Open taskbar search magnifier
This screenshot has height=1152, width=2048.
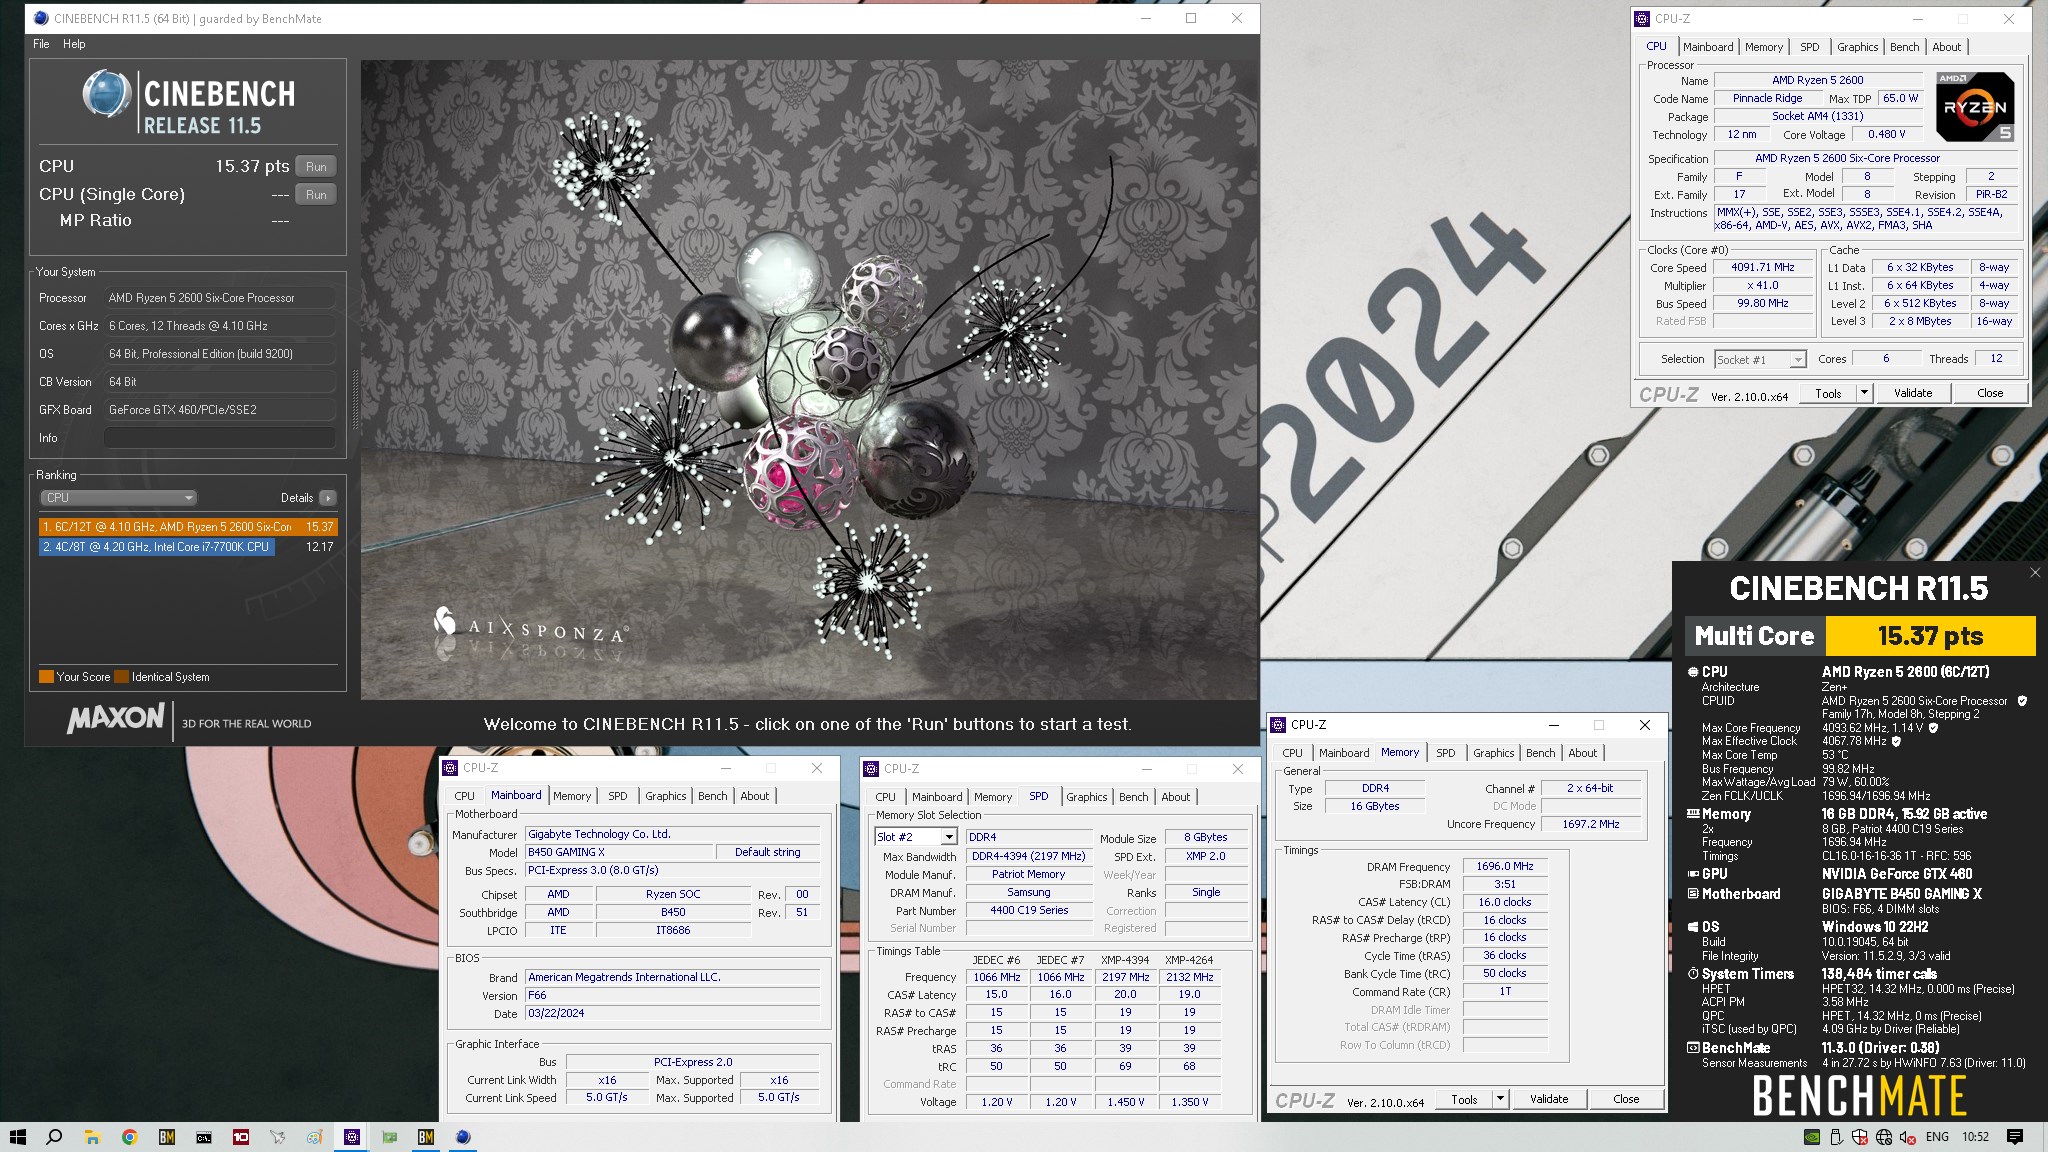(x=54, y=1137)
